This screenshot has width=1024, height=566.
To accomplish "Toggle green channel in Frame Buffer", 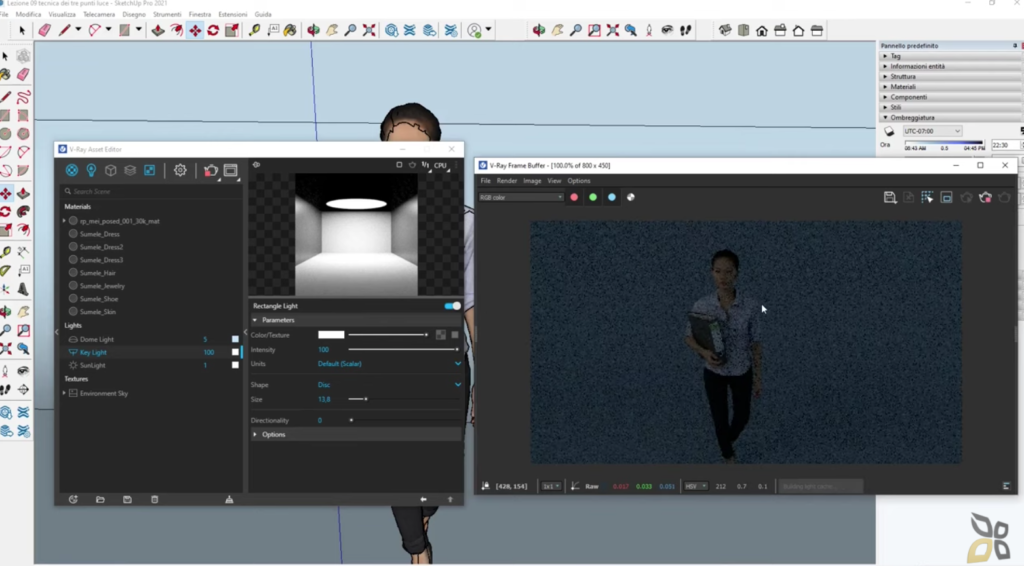I will 593,197.
